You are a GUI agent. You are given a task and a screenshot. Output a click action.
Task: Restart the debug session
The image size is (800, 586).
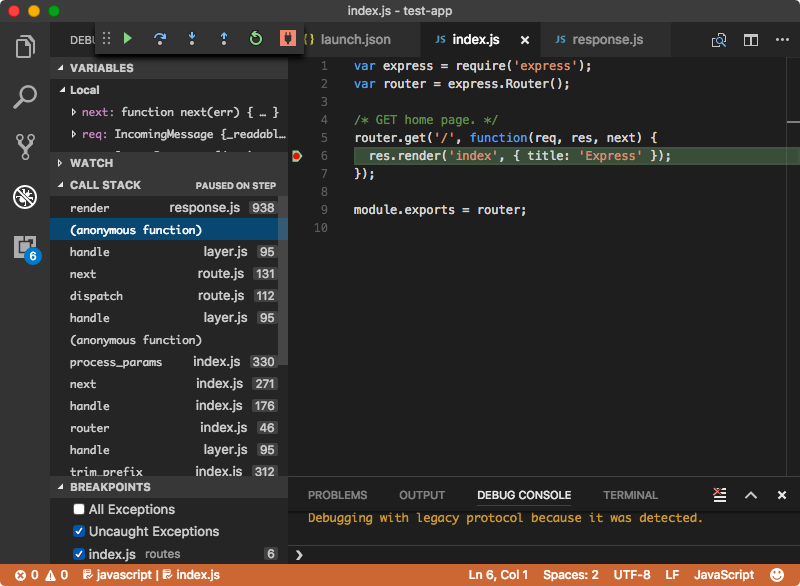click(256, 38)
